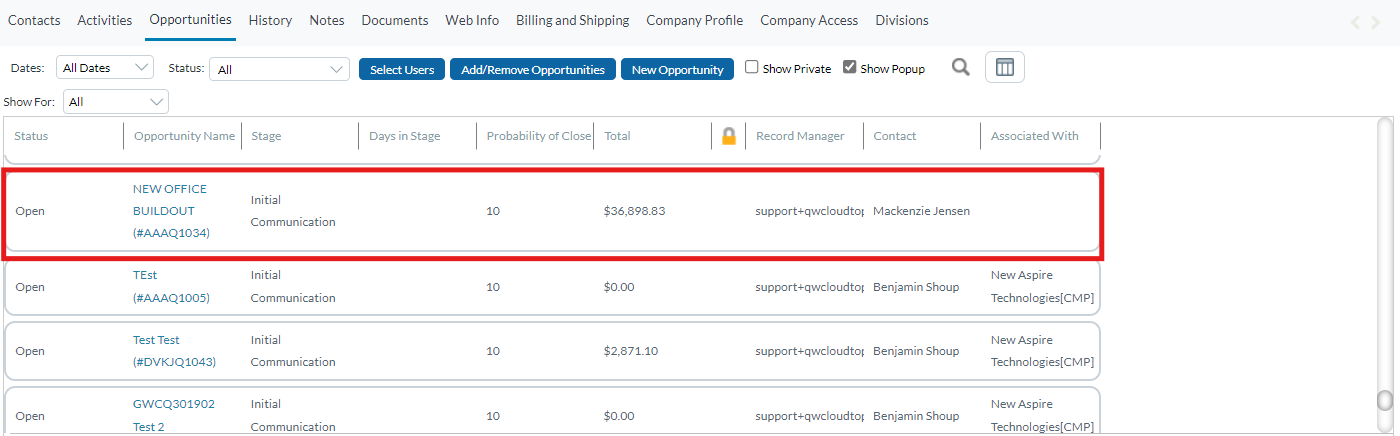Switch to the Contacts tab
The width and height of the screenshot is (1400, 436).
34,20
